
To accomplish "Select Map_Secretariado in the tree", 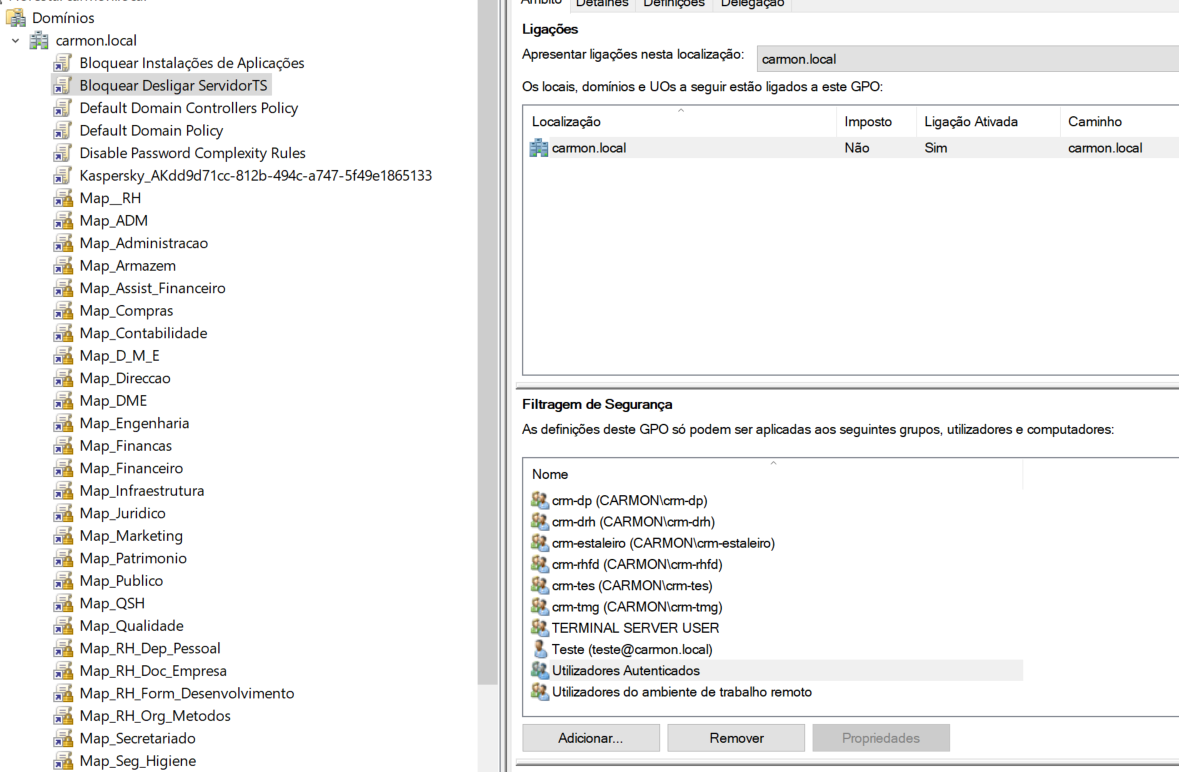I will [138, 738].
